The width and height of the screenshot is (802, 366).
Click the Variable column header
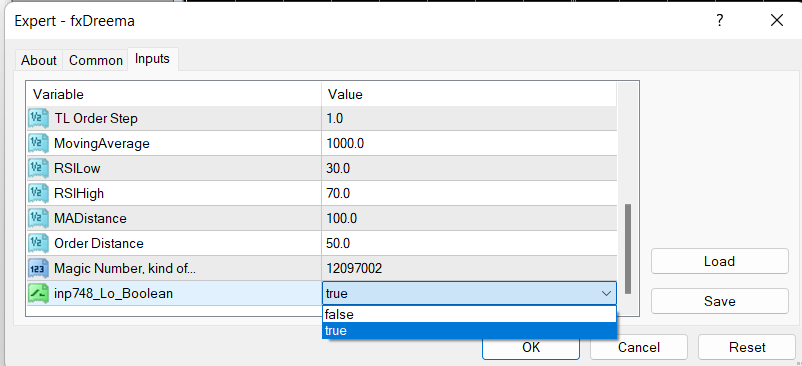point(174,95)
